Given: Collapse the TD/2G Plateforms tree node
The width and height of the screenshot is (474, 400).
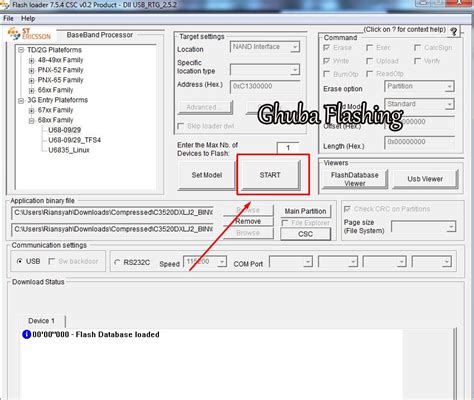Looking at the screenshot, I should click(x=21, y=50).
